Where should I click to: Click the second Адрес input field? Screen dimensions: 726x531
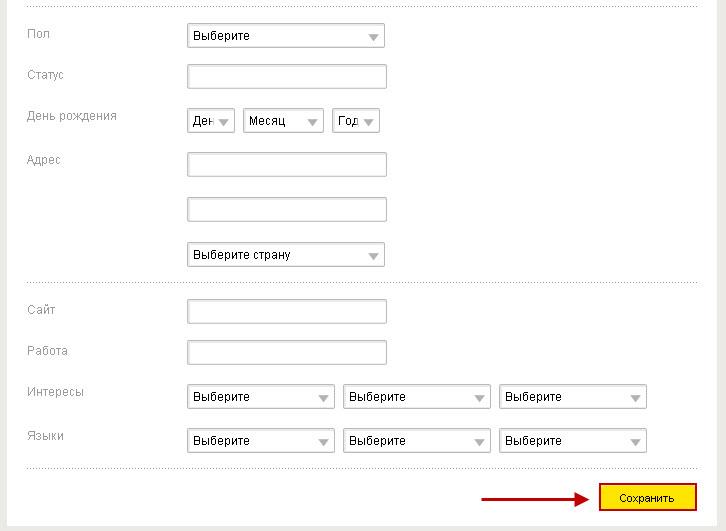coord(286,209)
